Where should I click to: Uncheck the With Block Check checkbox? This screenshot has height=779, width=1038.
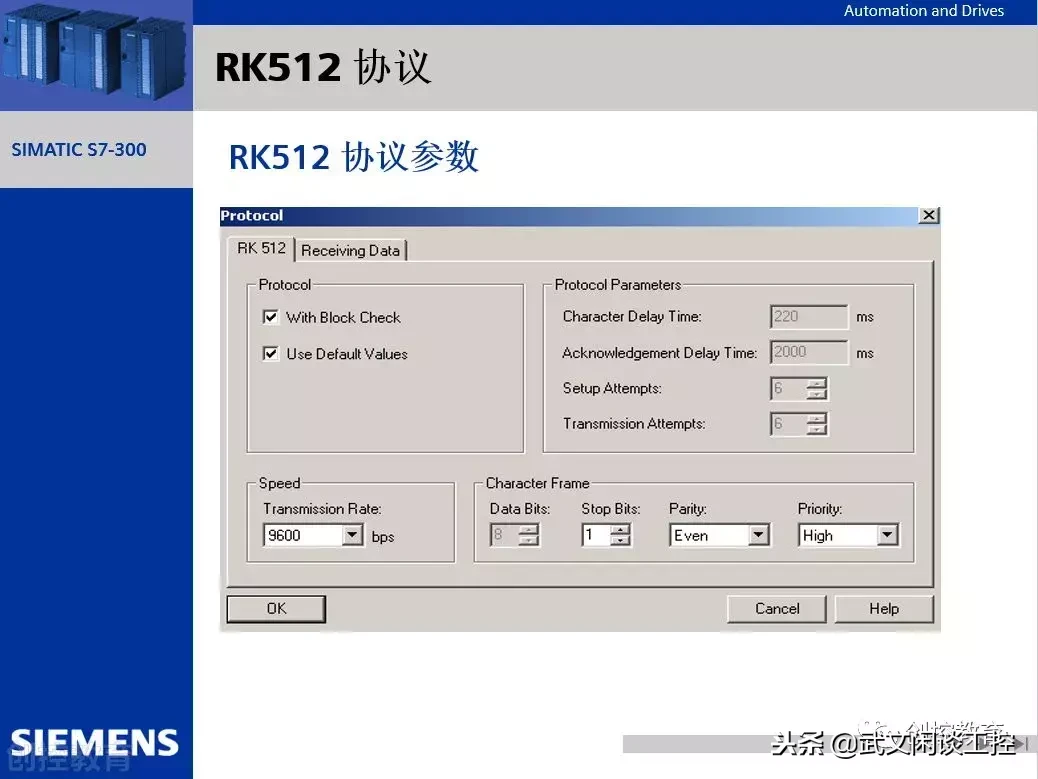(x=270, y=317)
